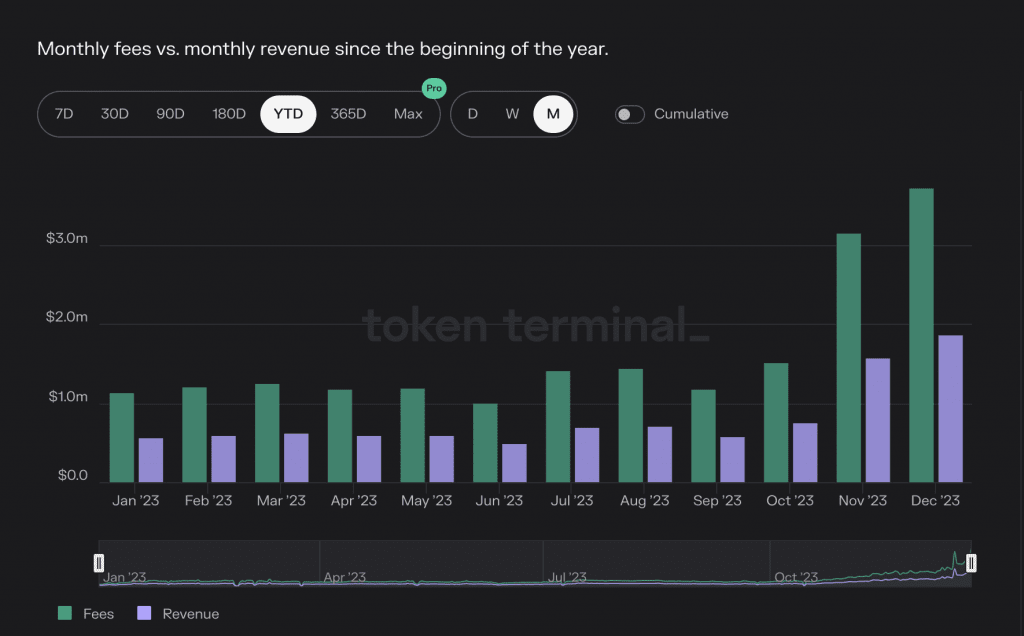Select the YTD range option
This screenshot has width=1024, height=636.
288,114
